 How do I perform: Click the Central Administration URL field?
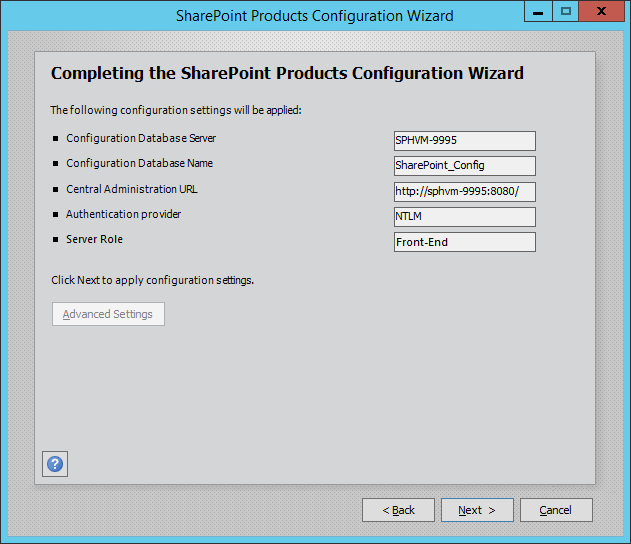click(x=464, y=192)
